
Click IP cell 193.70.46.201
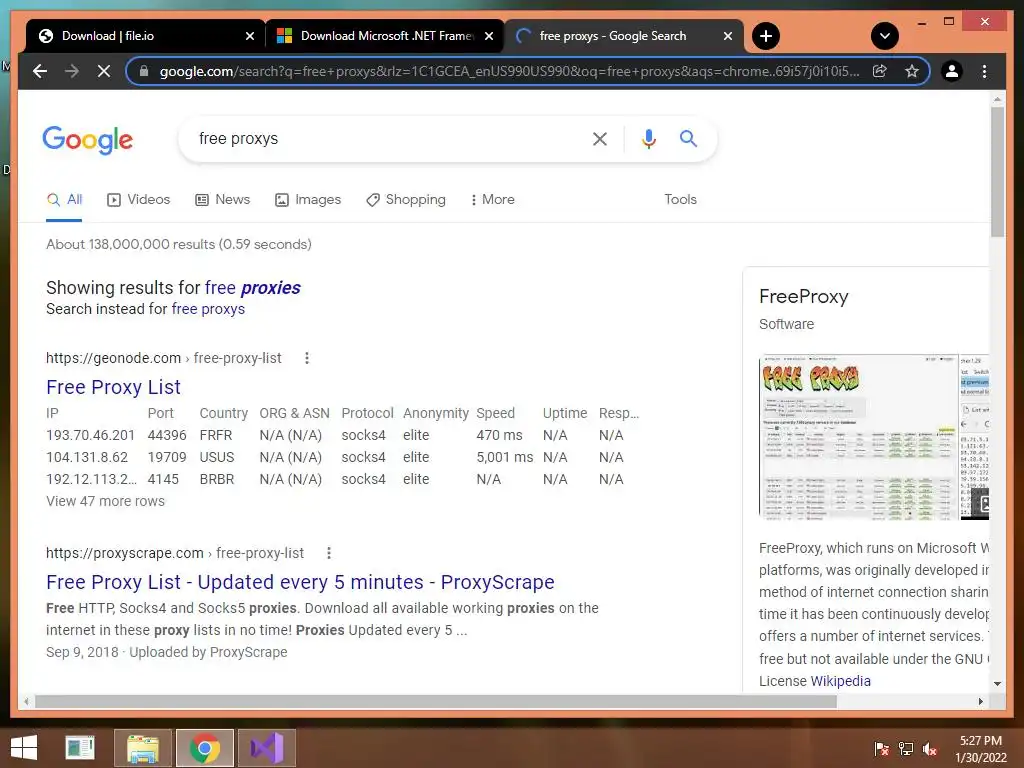[x=90, y=435]
